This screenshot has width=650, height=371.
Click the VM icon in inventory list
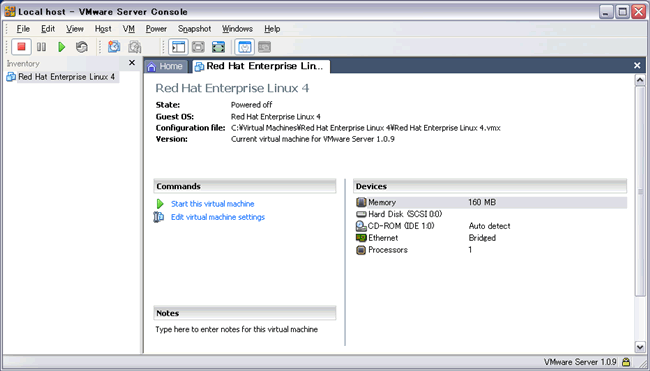click(11, 77)
